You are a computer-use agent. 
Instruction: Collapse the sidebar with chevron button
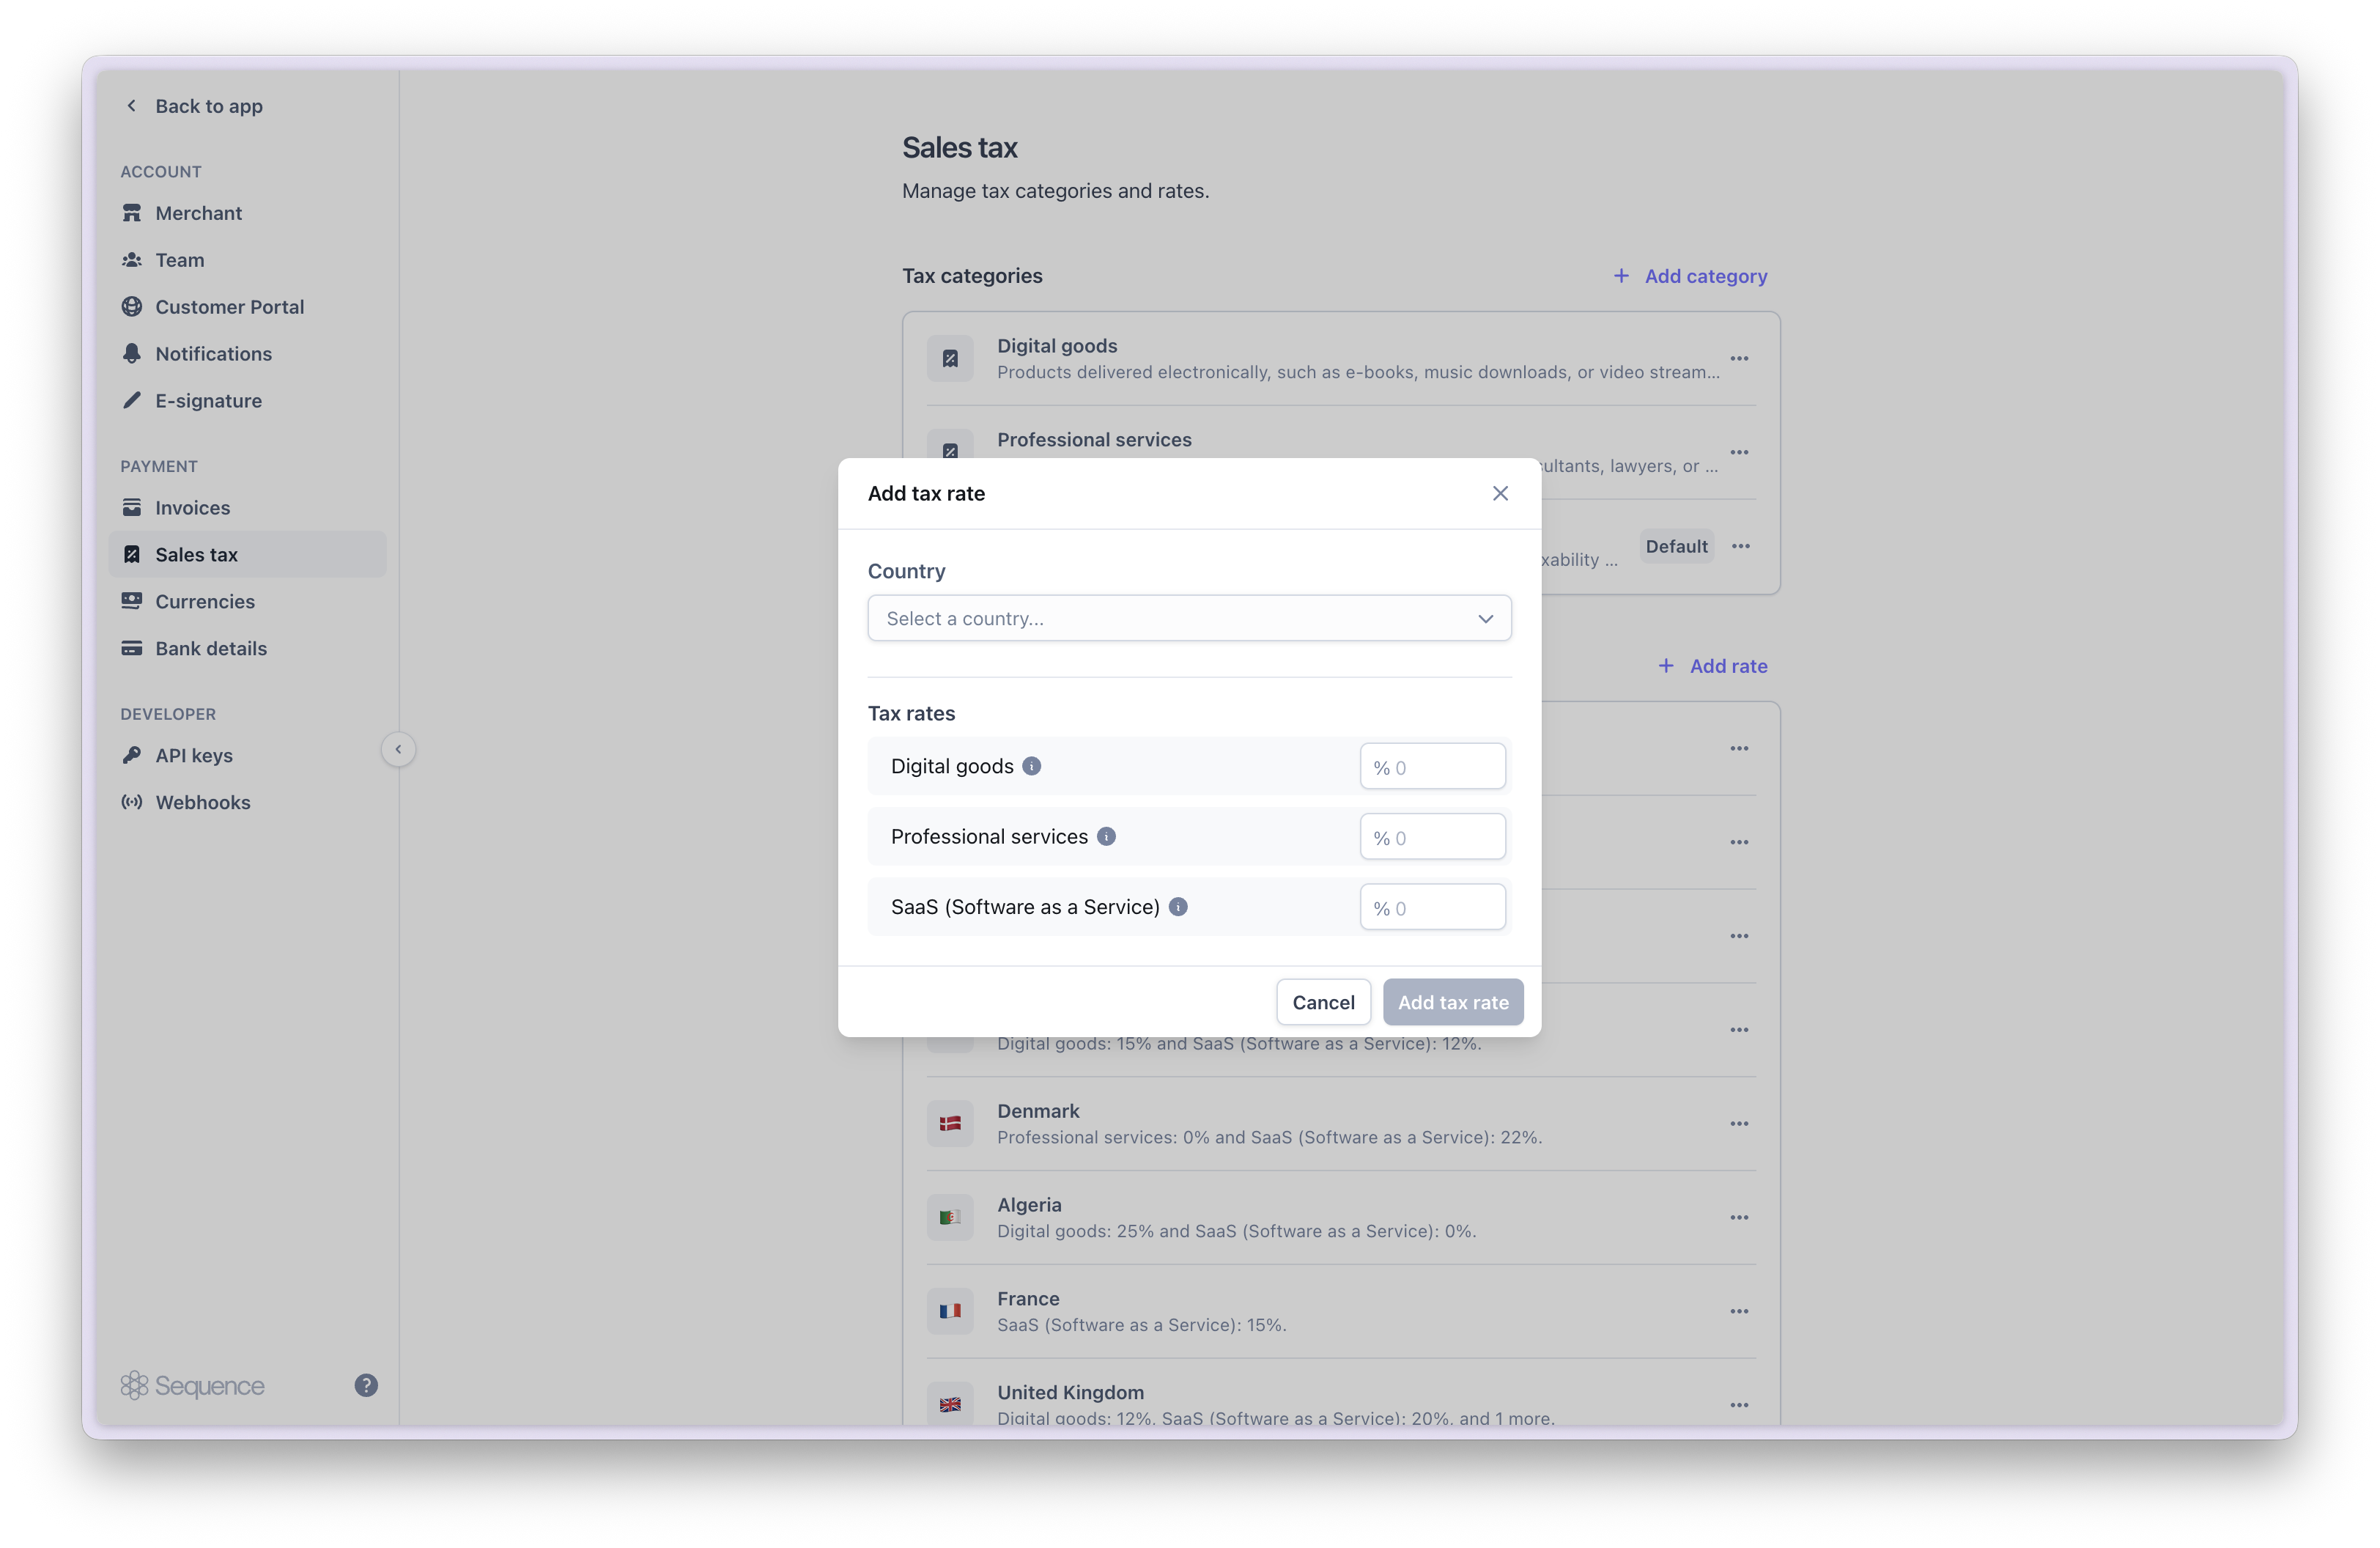[x=398, y=749]
